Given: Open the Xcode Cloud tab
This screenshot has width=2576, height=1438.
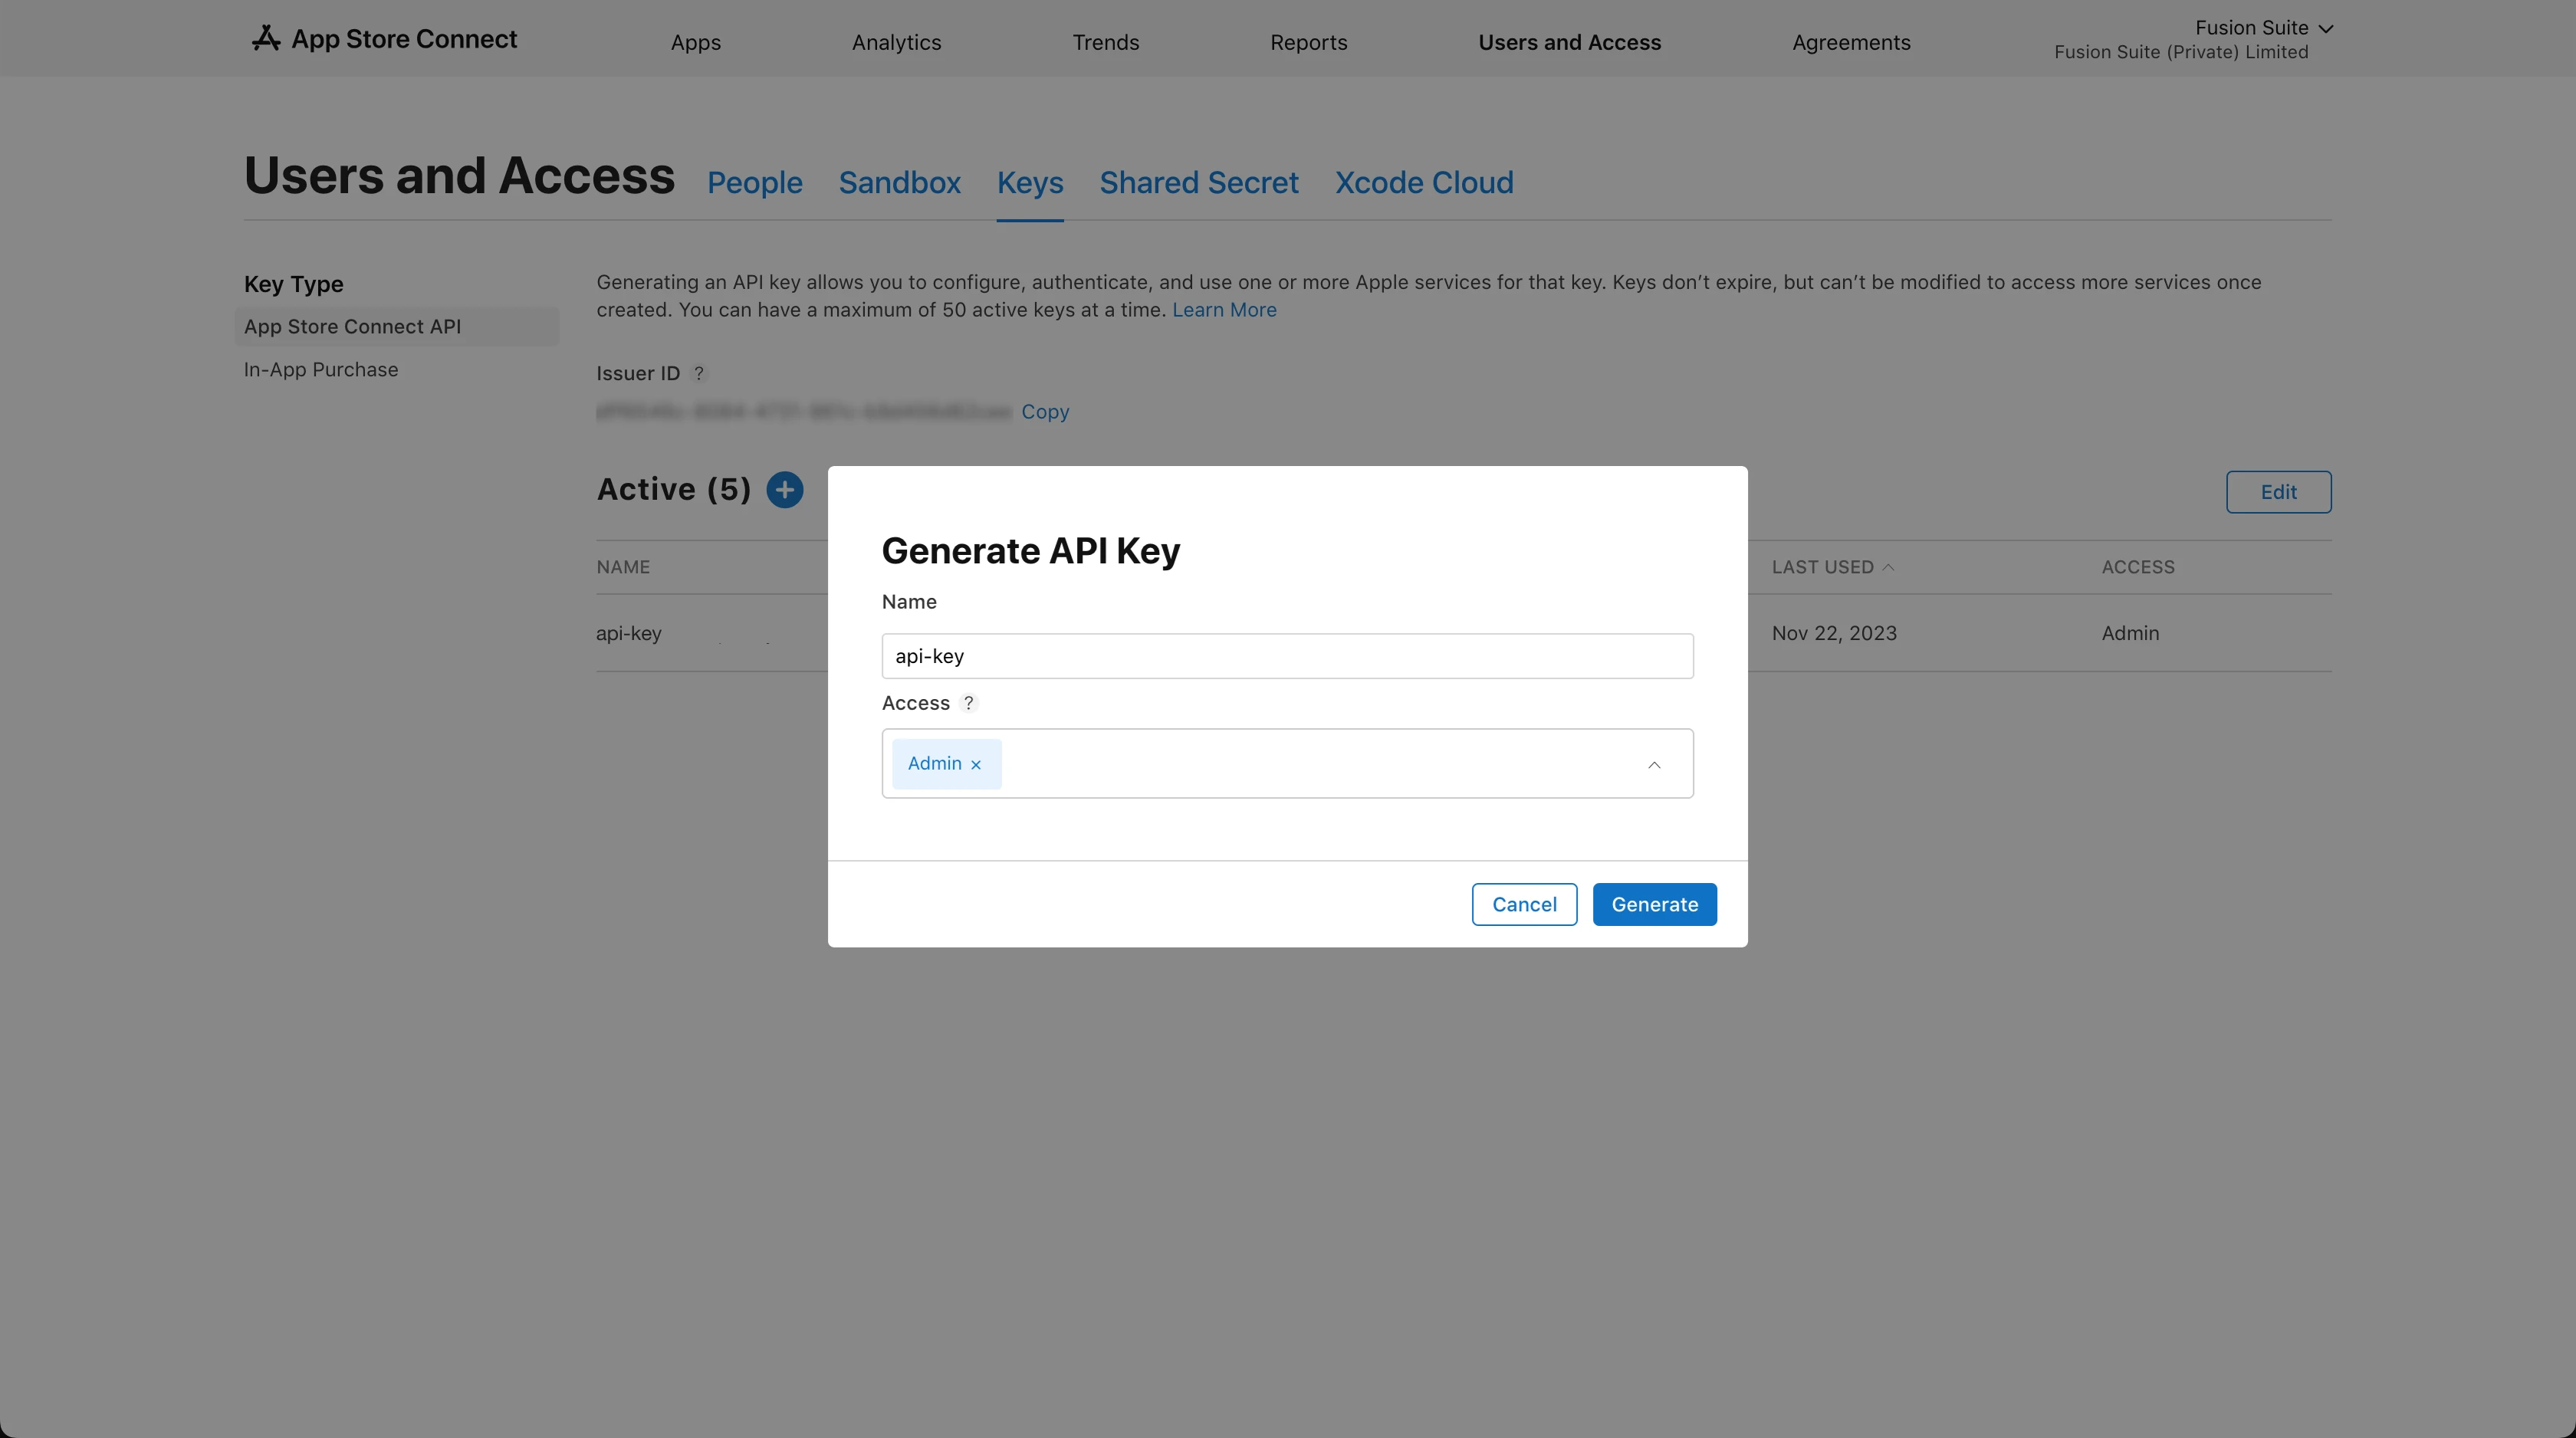Looking at the screenshot, I should (1423, 183).
